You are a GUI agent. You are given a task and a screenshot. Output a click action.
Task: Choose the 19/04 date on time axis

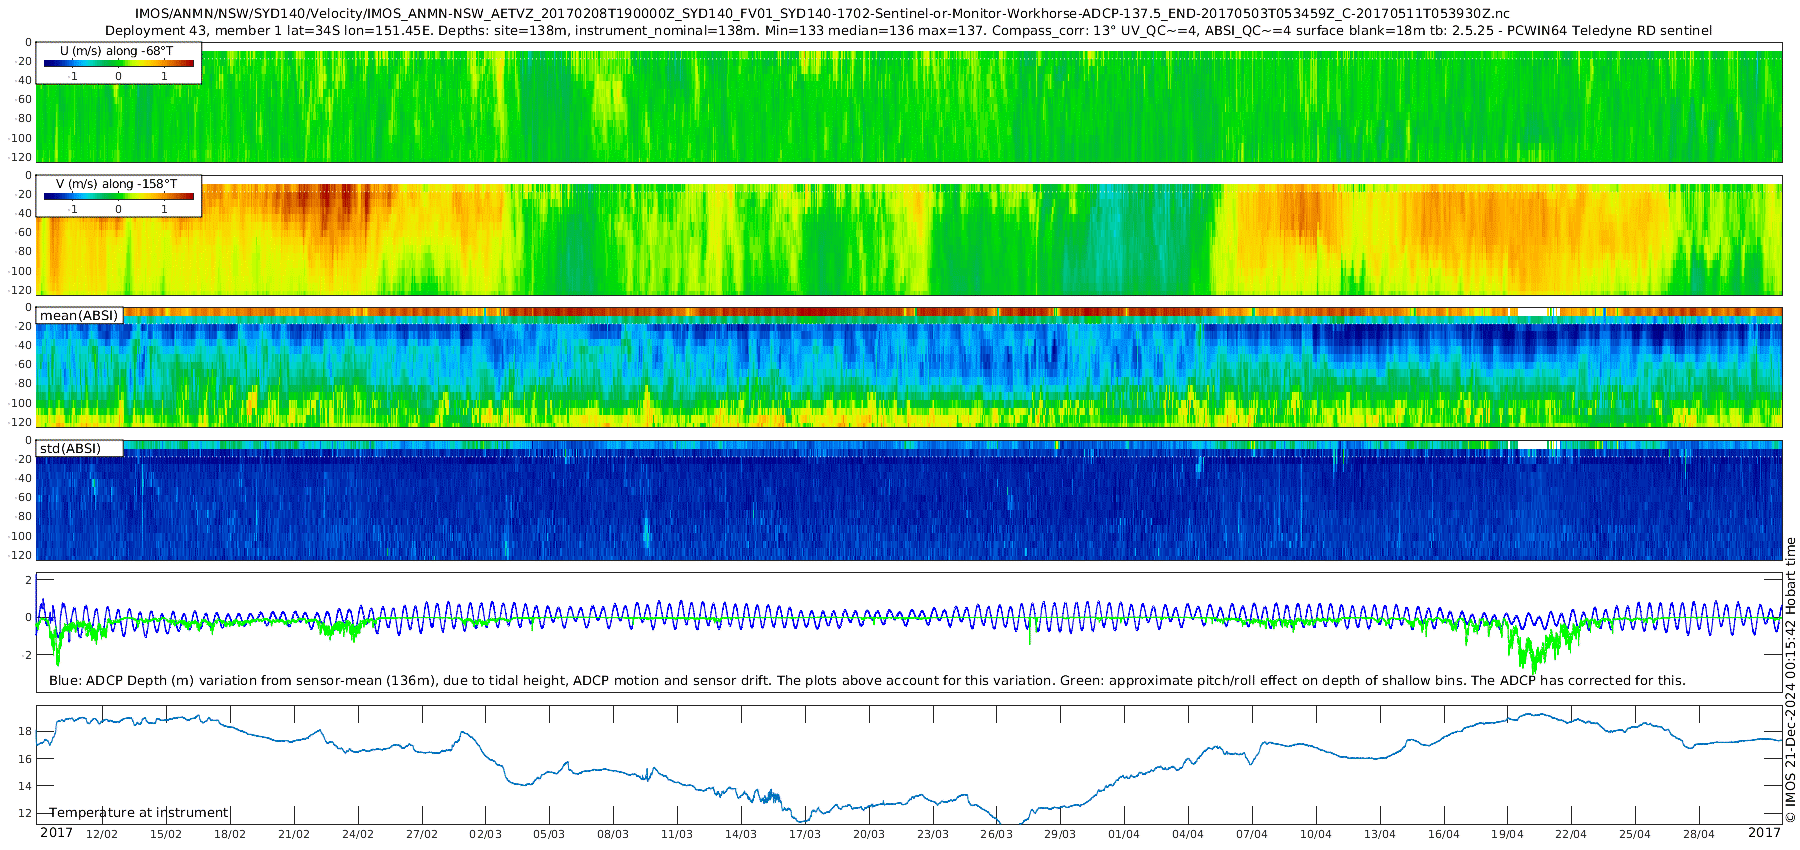pyautogui.click(x=1507, y=834)
